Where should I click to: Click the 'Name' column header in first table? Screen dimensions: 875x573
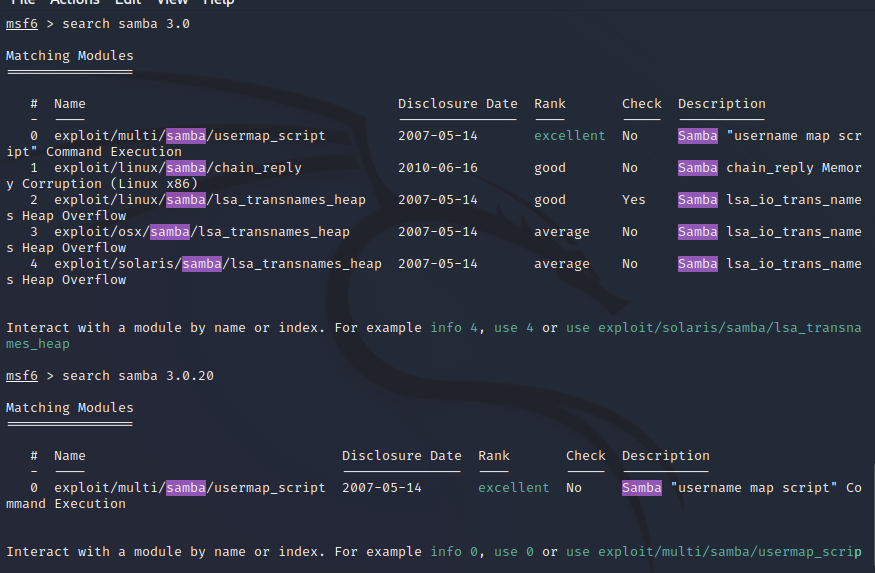pos(70,104)
